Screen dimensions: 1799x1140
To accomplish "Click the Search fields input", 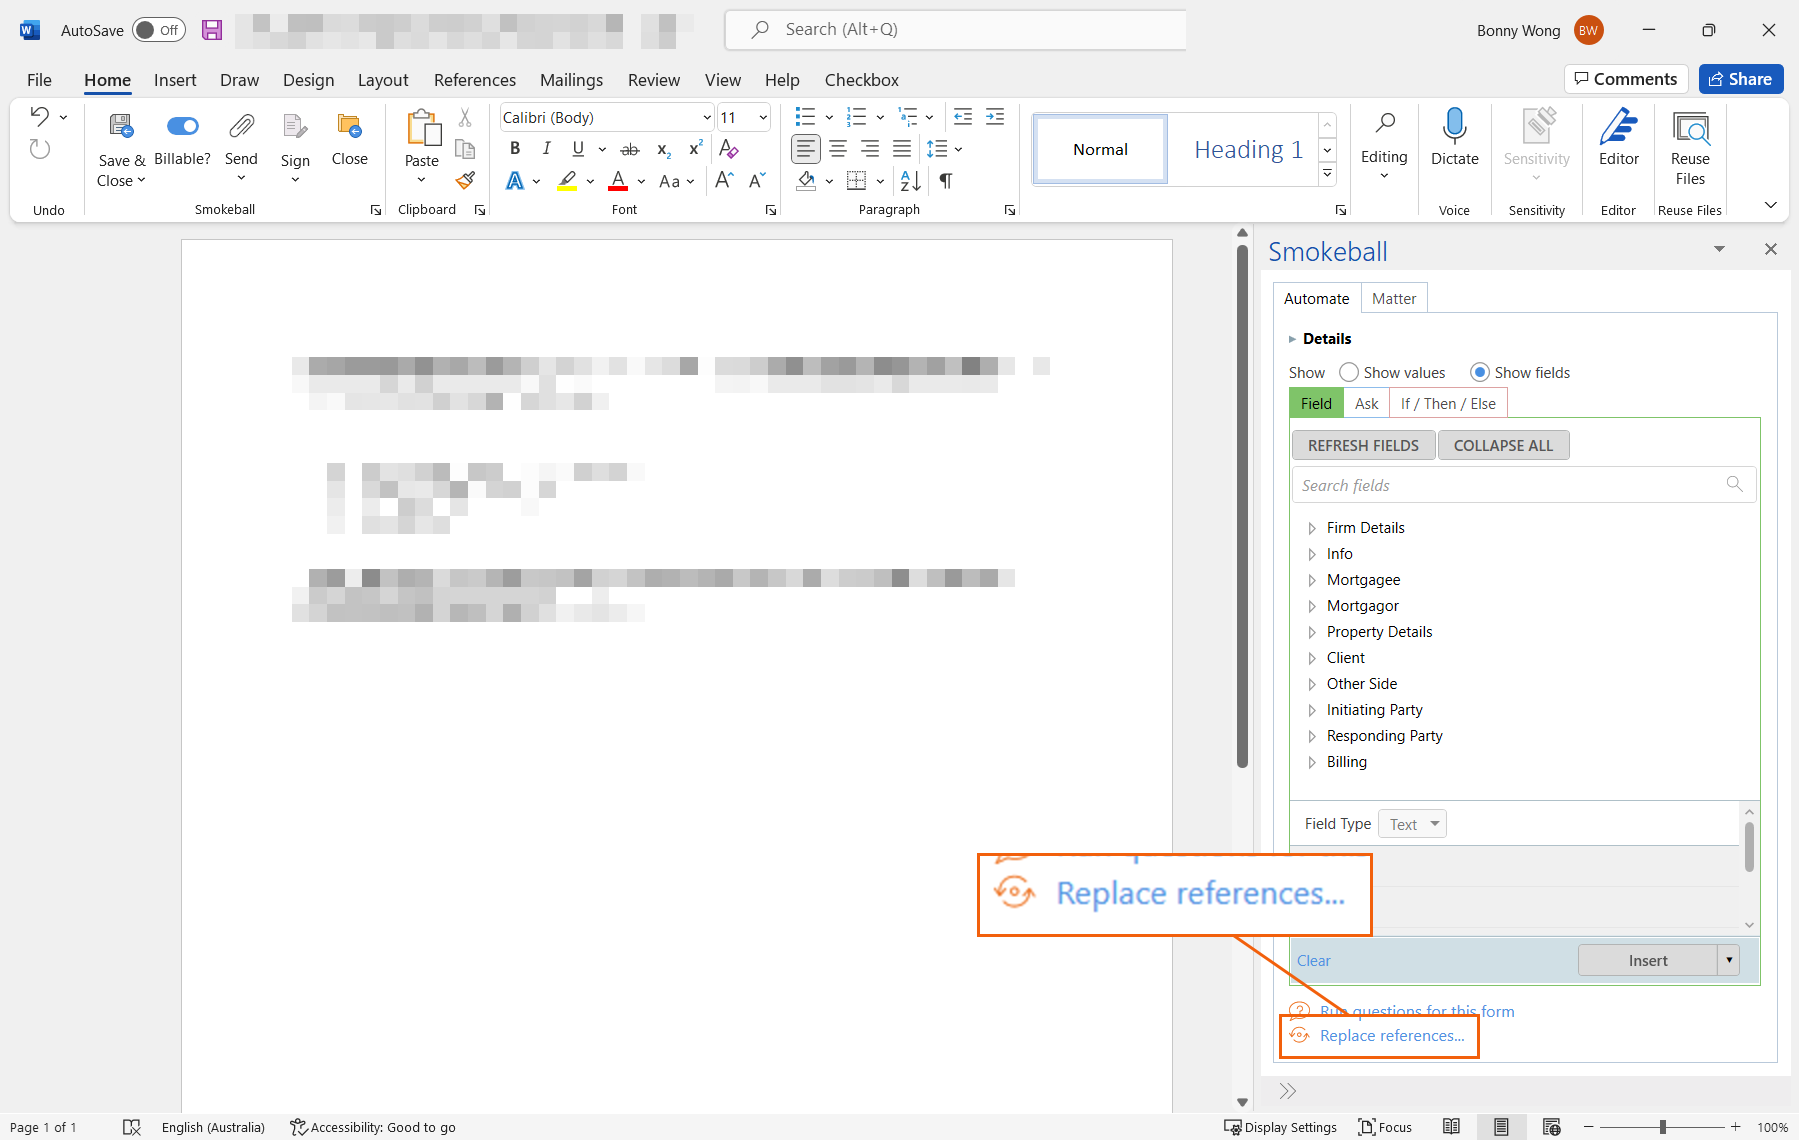I will click(x=1523, y=485).
